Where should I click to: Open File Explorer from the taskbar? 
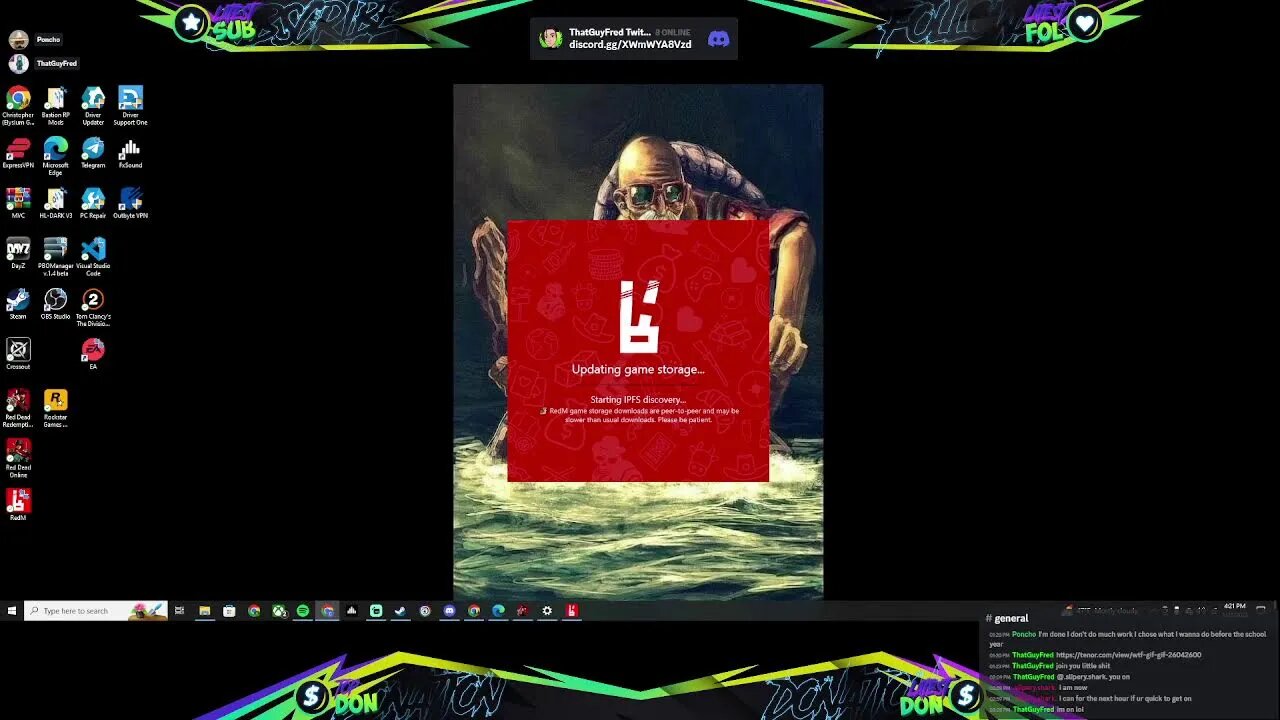coord(205,611)
